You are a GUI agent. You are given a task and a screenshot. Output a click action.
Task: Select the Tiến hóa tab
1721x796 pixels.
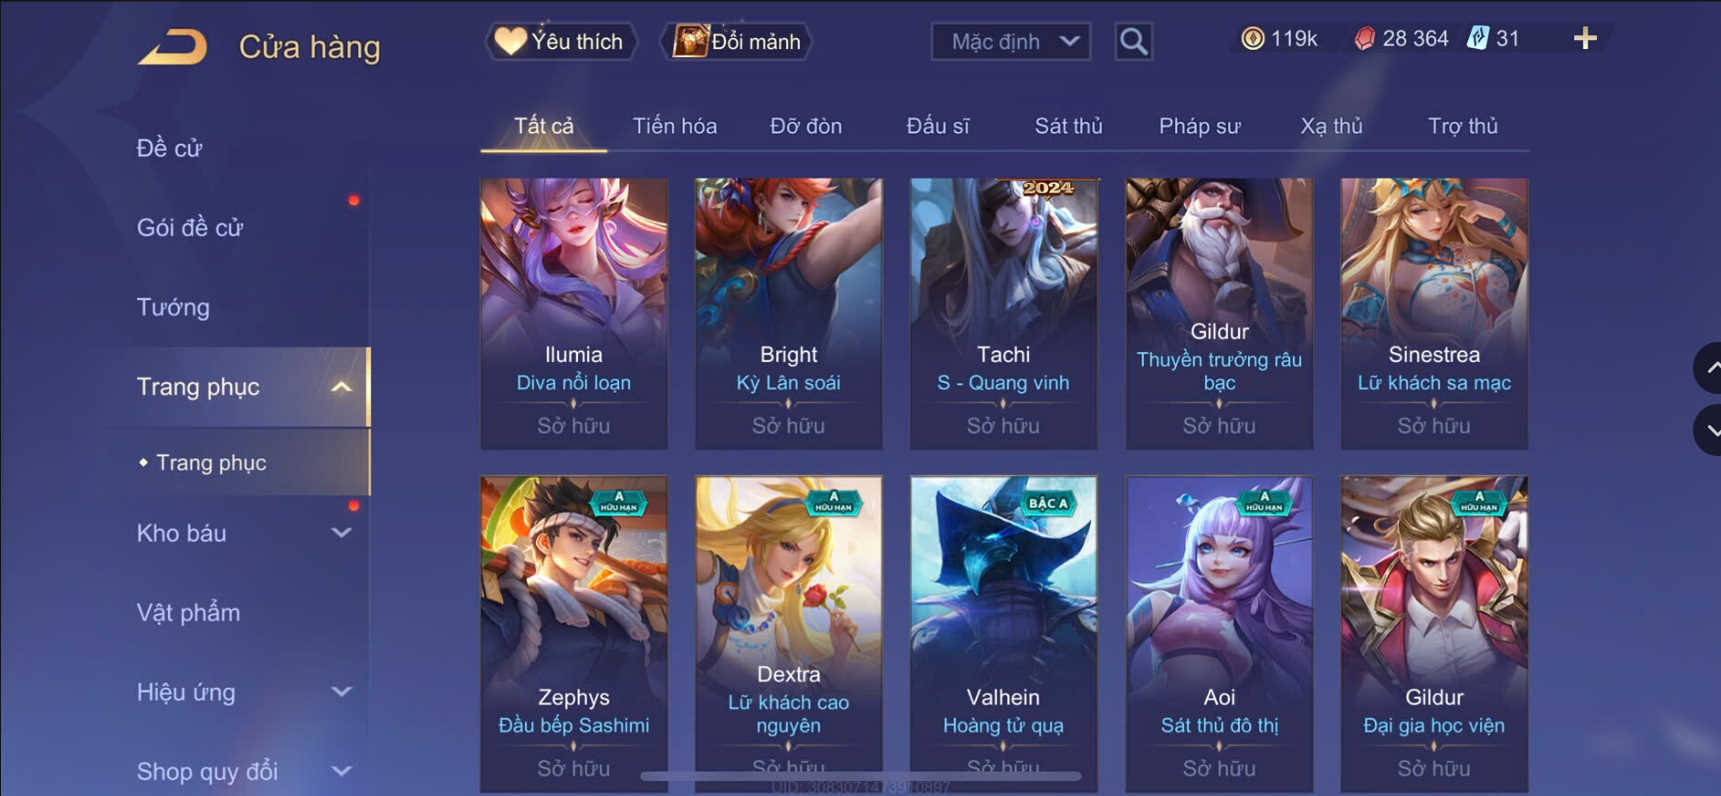tap(674, 126)
